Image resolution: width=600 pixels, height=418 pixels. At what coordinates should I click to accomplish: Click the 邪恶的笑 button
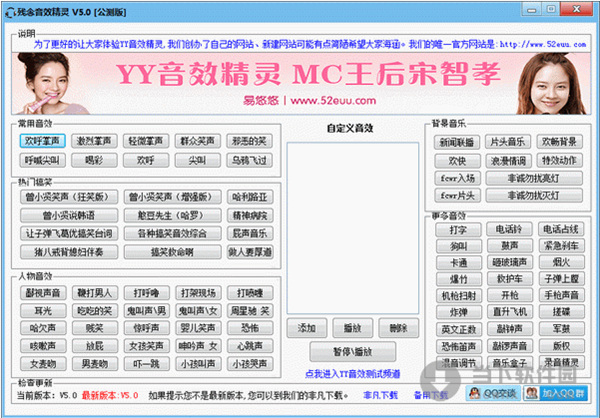249,141
